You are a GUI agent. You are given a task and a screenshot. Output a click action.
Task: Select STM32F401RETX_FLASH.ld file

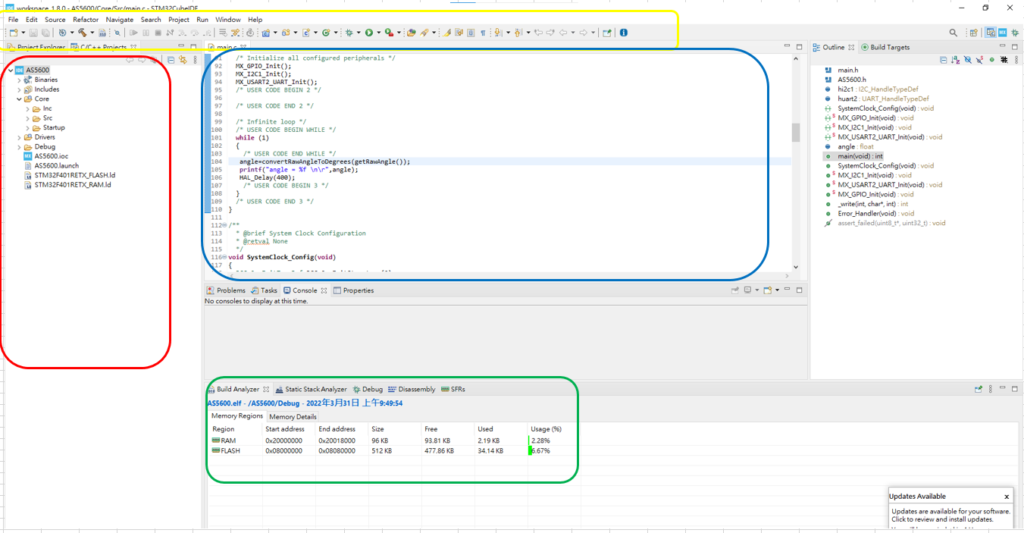pos(69,175)
